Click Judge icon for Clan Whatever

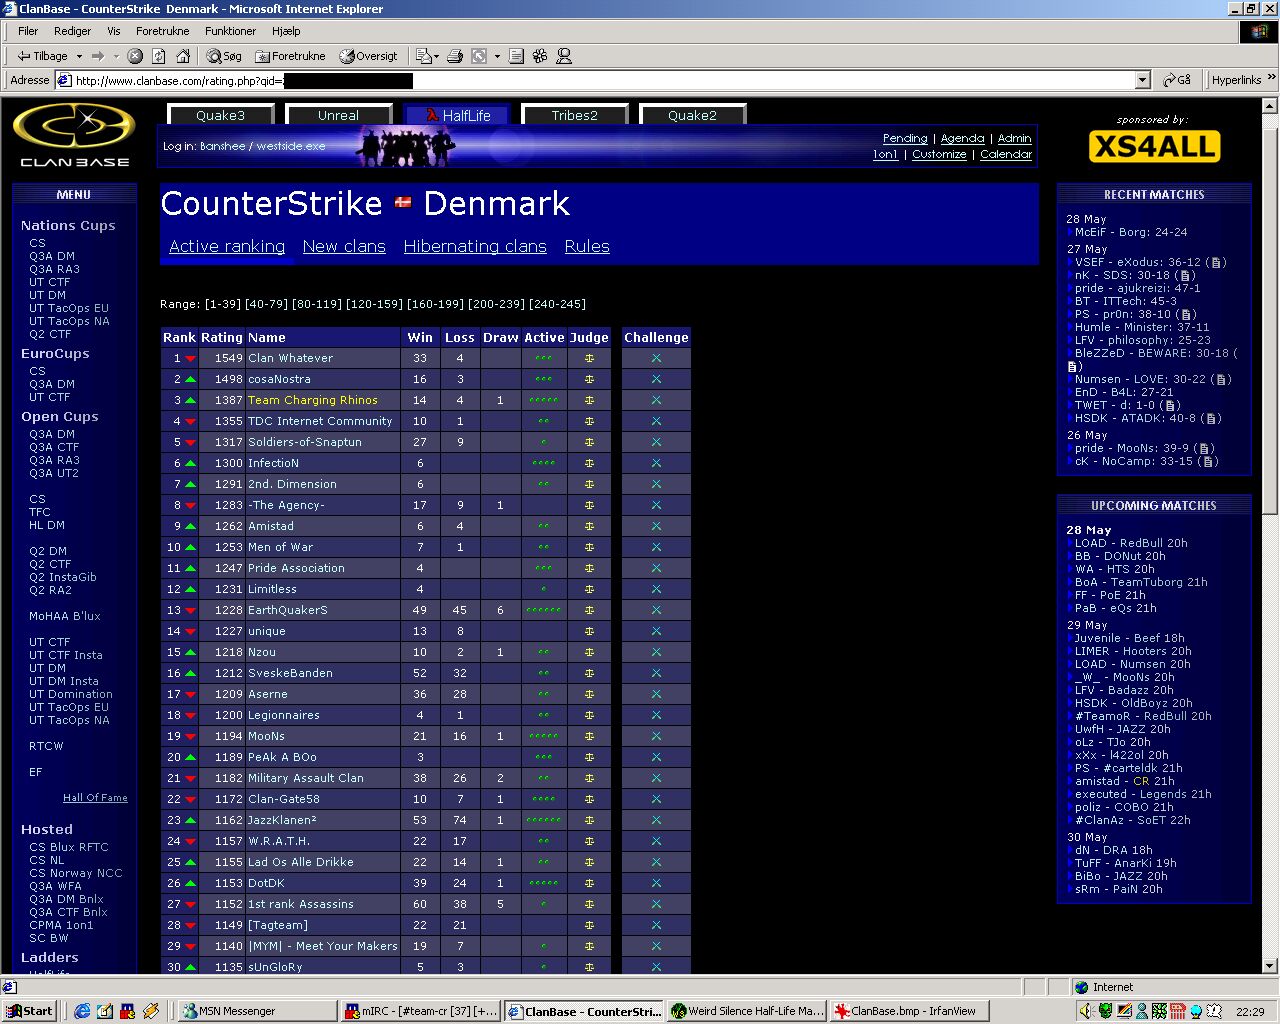click(x=589, y=358)
